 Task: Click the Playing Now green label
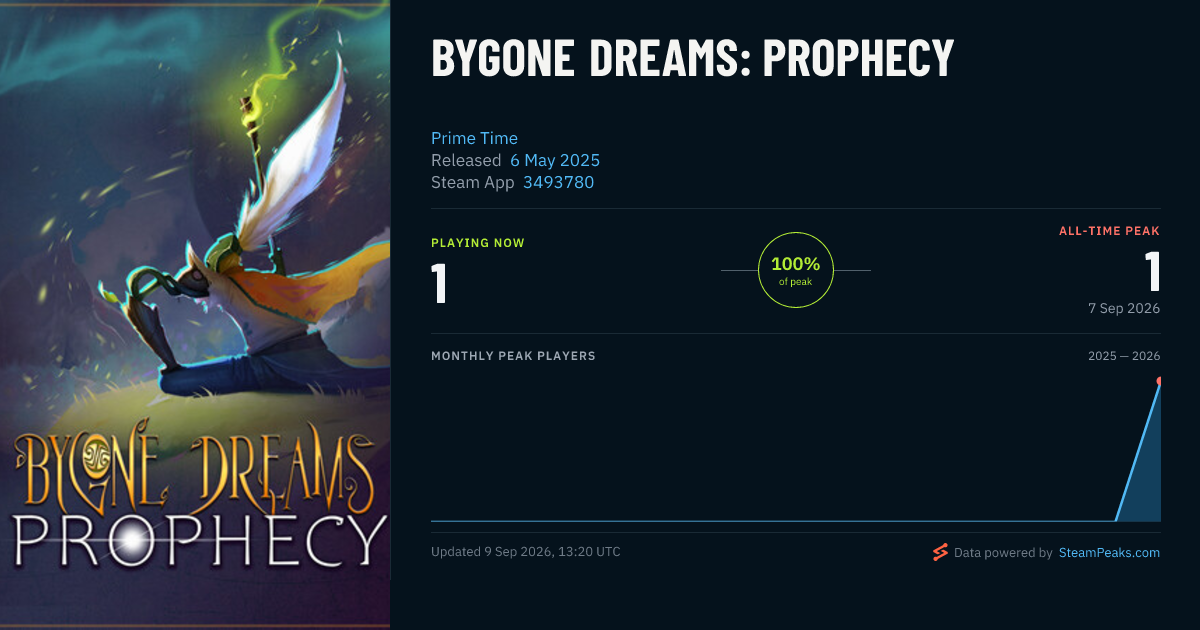(x=478, y=243)
